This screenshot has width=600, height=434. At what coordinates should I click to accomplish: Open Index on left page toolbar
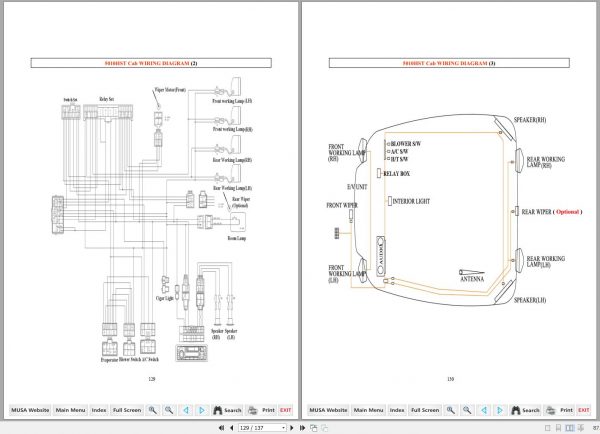99,410
